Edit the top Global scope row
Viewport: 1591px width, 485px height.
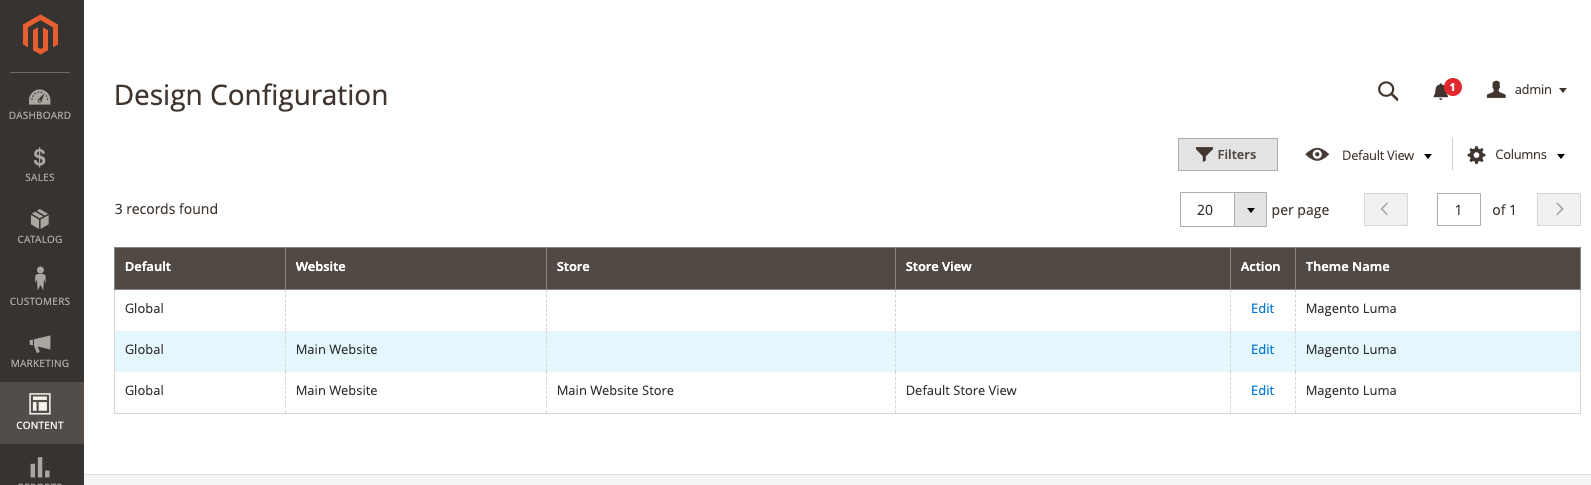pyautogui.click(x=1262, y=309)
